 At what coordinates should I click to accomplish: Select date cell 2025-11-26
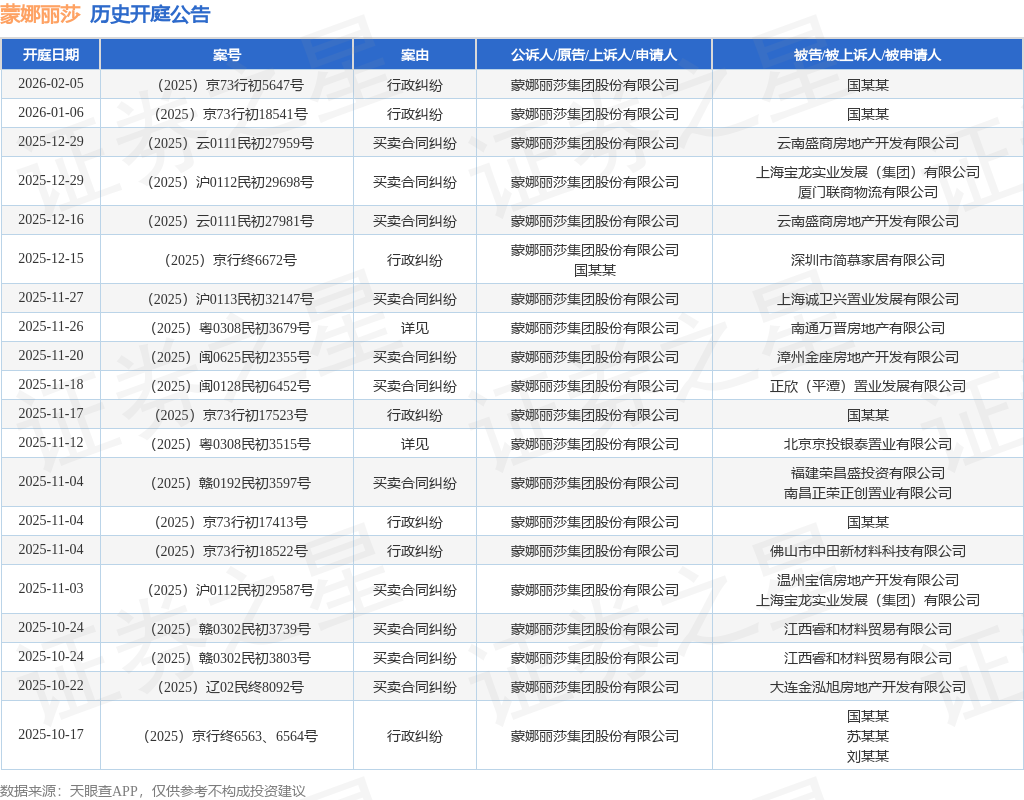[51, 327]
